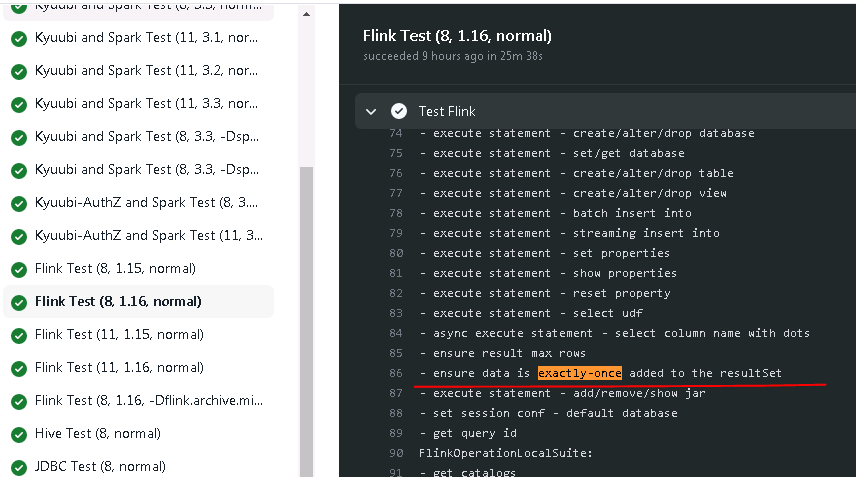Click Test Flink step header title
Viewport: 856px width, 477px height.
pyautogui.click(x=447, y=111)
